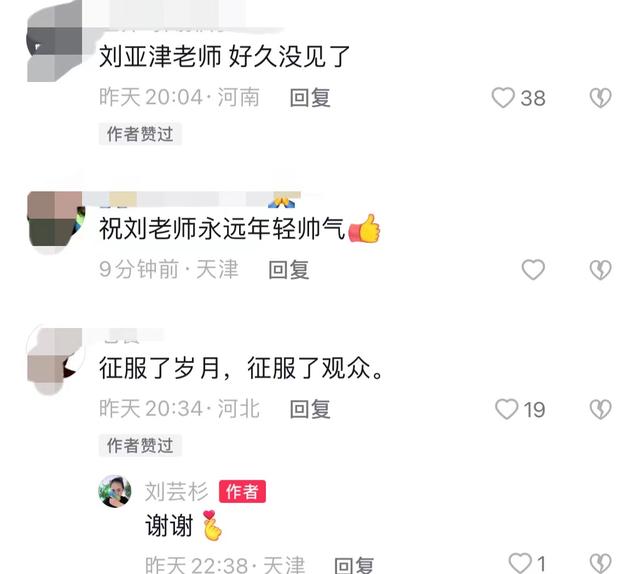The height and width of the screenshot is (574, 640).
Task: Tap the red 作者 badge
Action: click(x=242, y=492)
